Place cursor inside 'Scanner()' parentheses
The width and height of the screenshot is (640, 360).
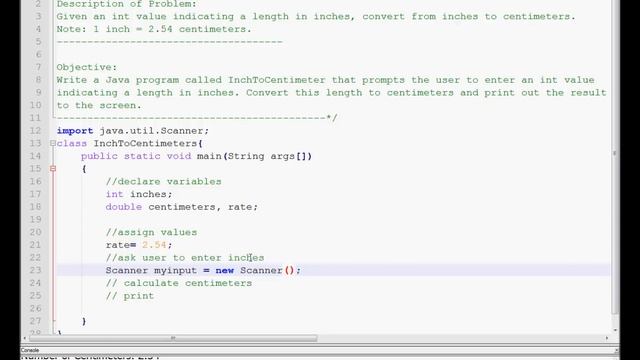click(x=289, y=270)
